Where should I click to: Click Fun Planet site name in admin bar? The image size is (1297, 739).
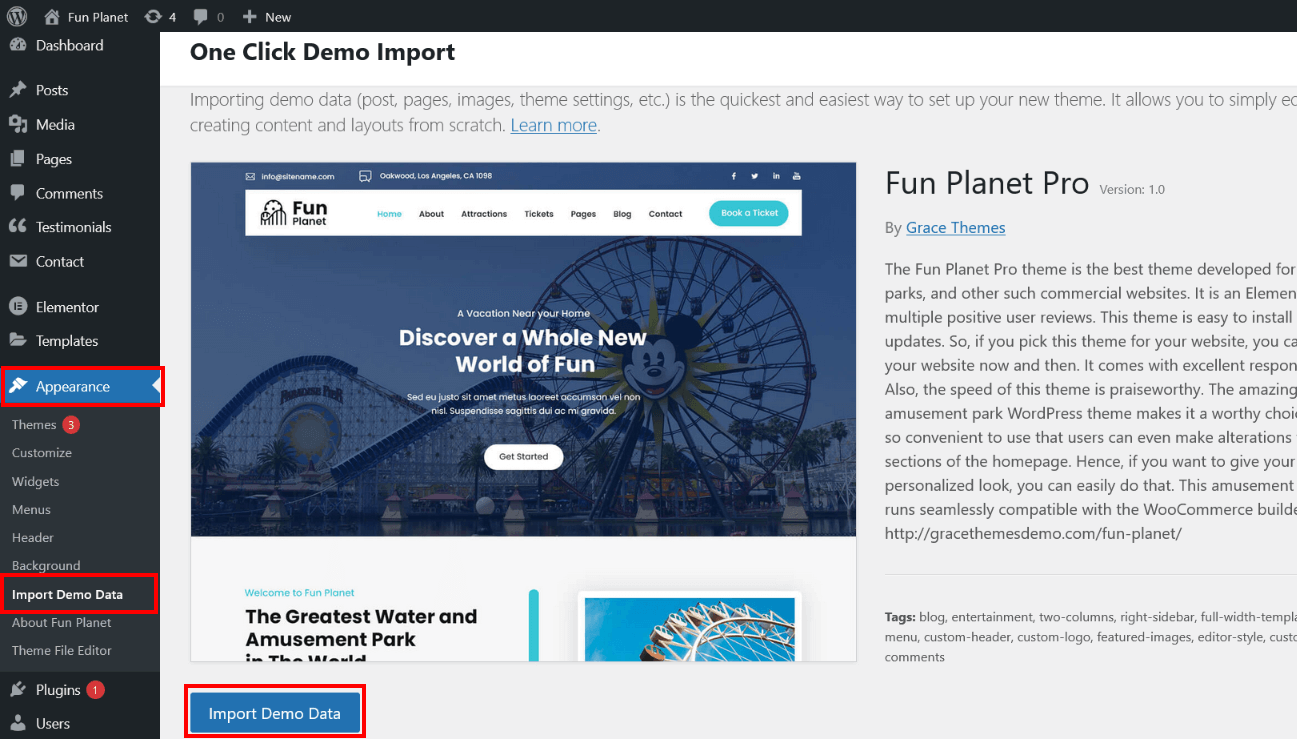(x=98, y=17)
